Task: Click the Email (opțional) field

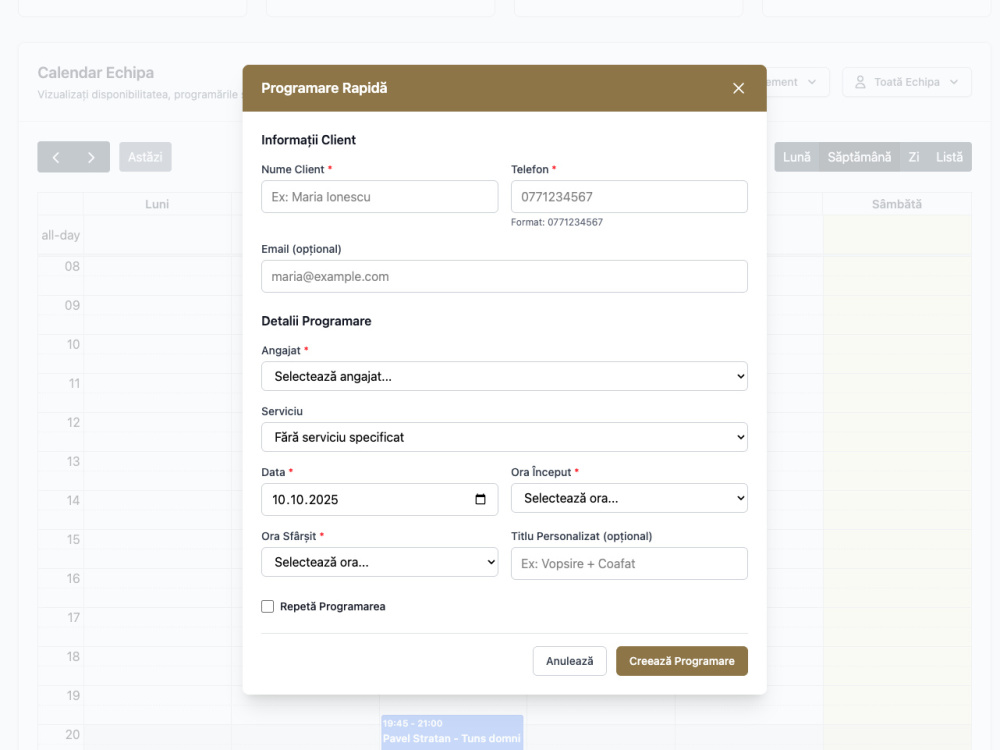Action: [504, 276]
